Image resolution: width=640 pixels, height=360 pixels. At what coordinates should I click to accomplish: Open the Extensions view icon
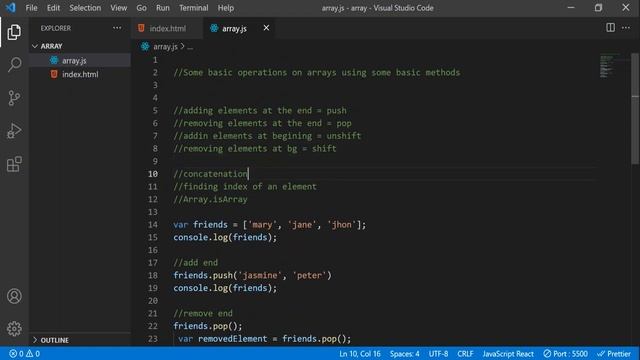click(x=14, y=164)
